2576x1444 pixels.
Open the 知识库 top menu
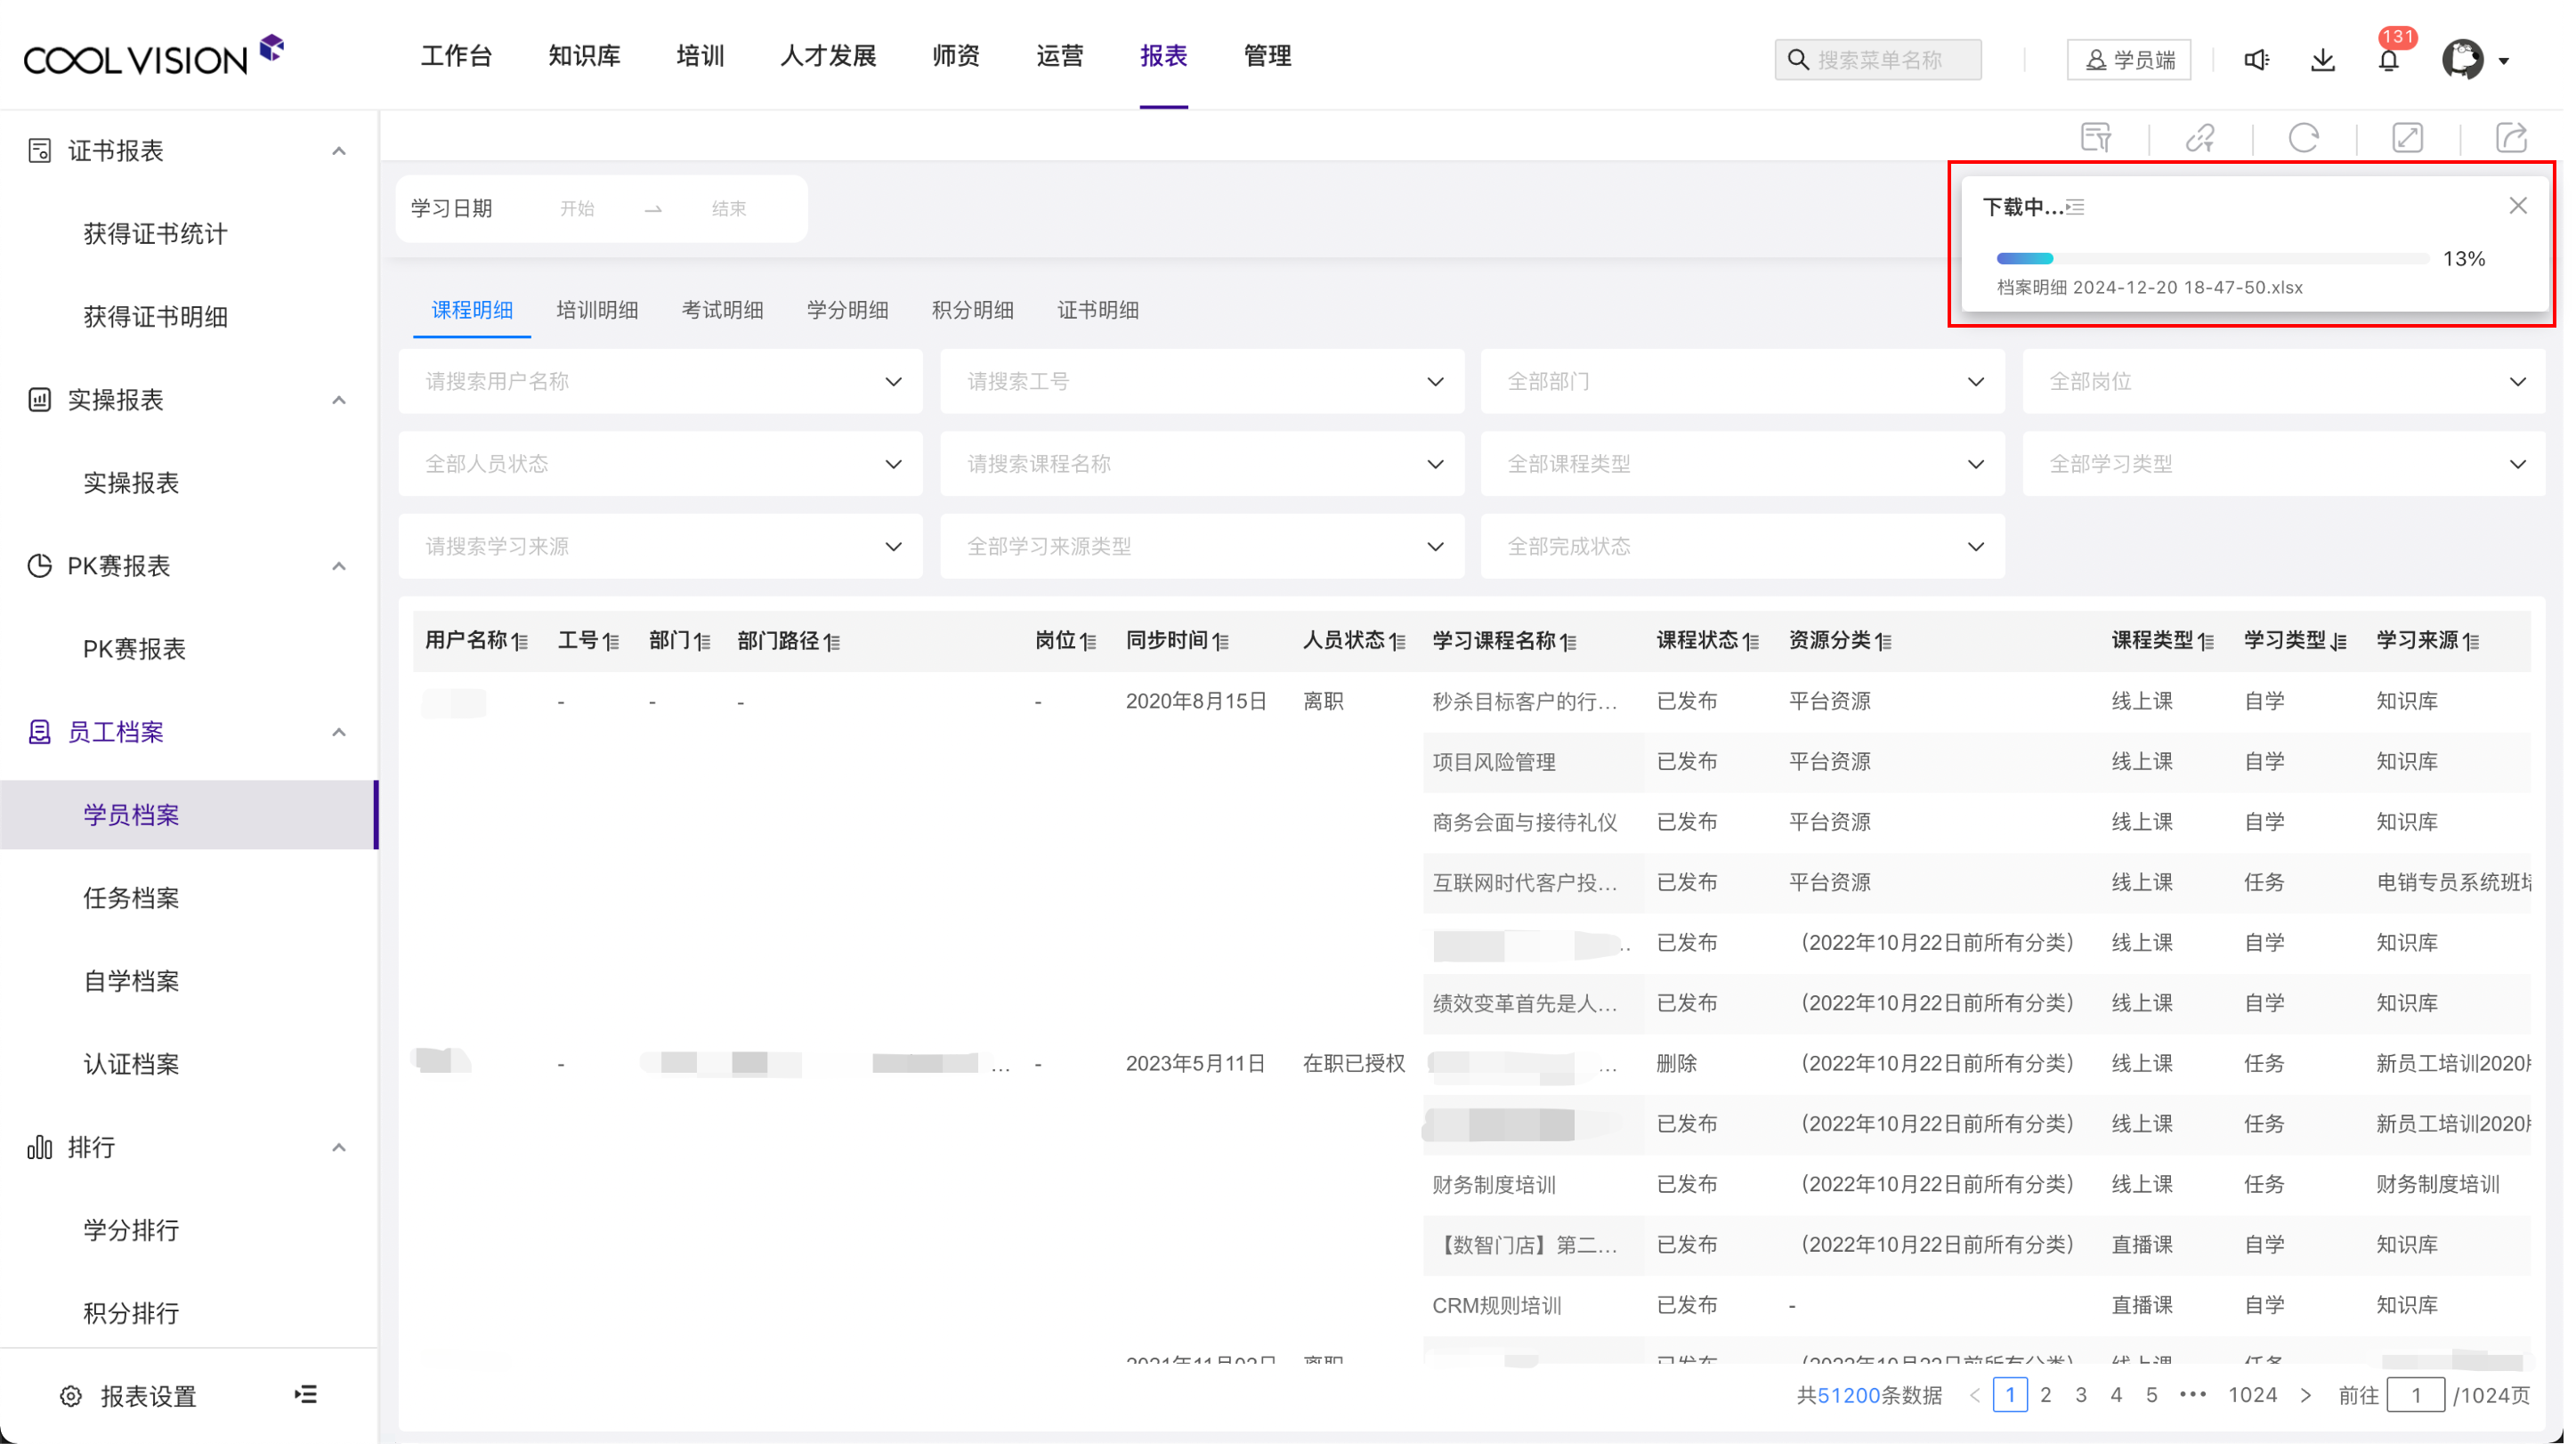(584, 56)
